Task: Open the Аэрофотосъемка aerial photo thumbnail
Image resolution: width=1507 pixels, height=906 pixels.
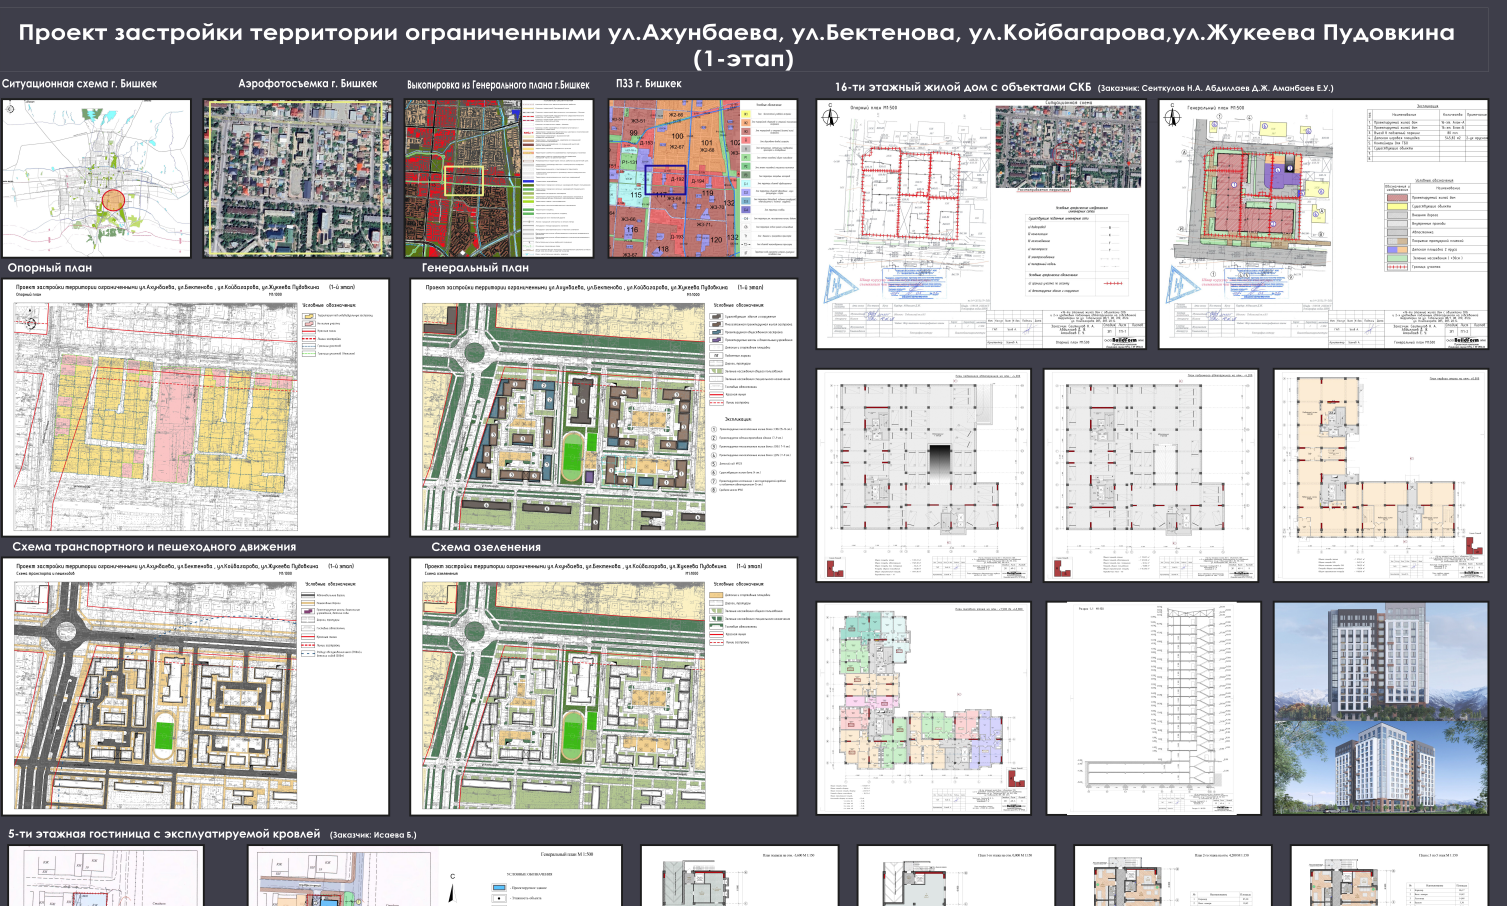Action: (x=297, y=178)
